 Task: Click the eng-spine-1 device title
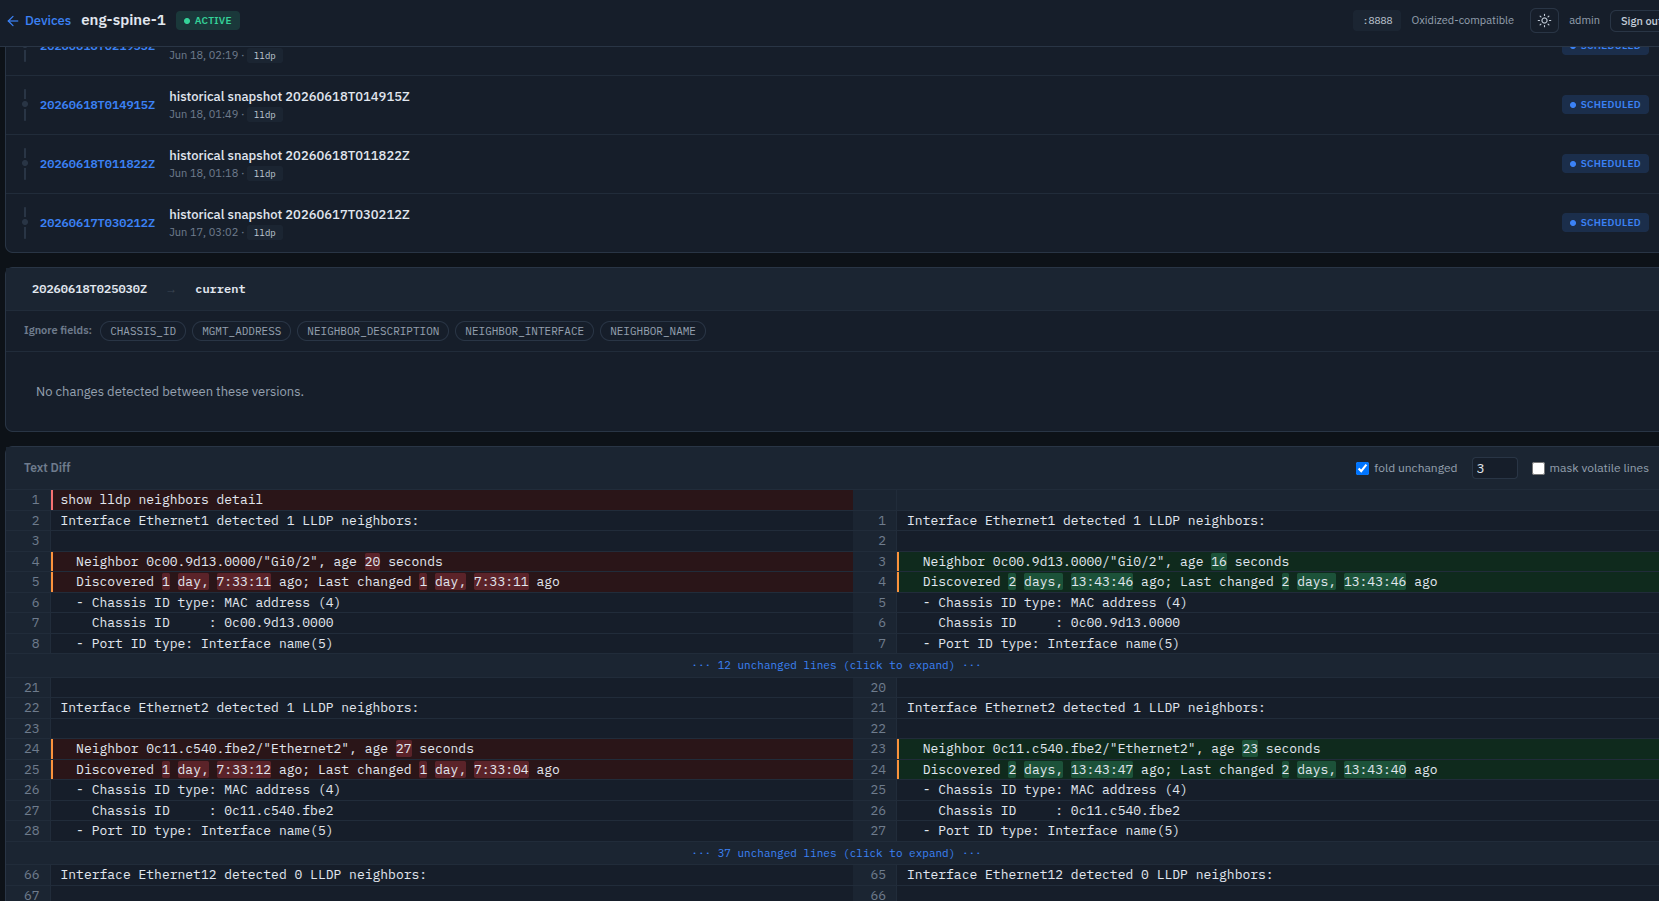coord(123,20)
